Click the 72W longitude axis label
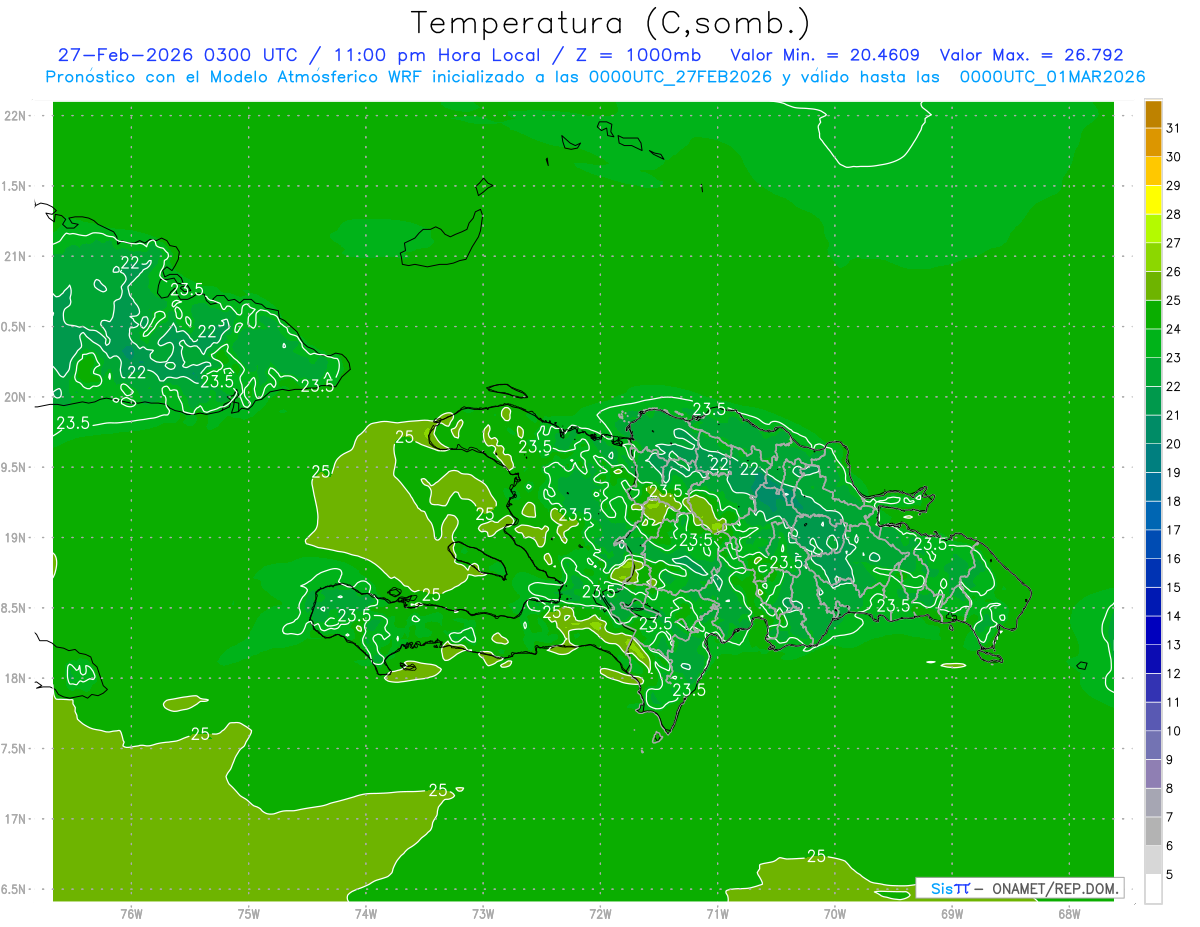 click(x=600, y=913)
